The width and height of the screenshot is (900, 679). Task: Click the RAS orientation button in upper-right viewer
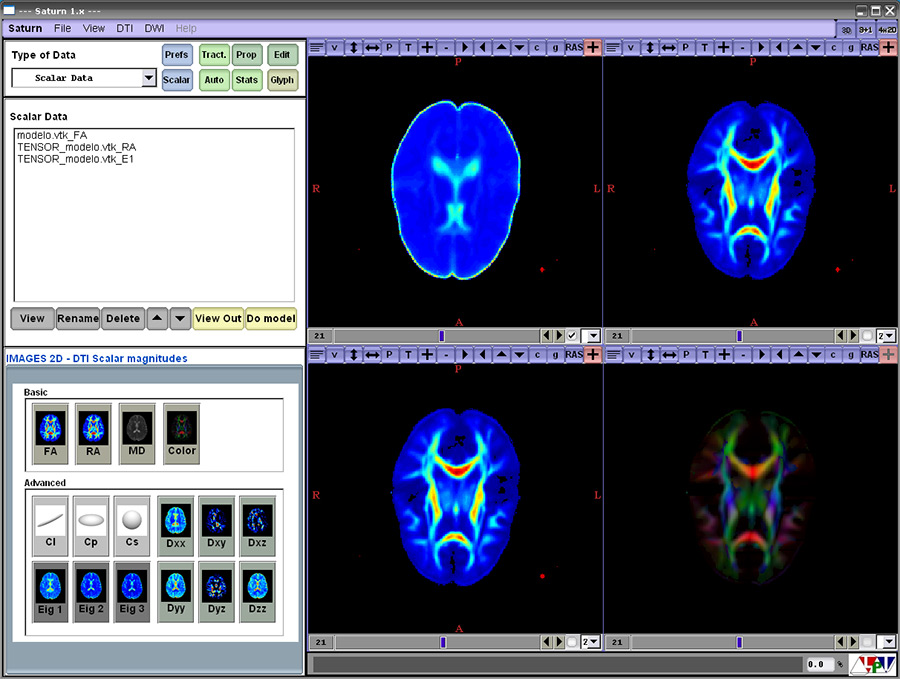869,48
